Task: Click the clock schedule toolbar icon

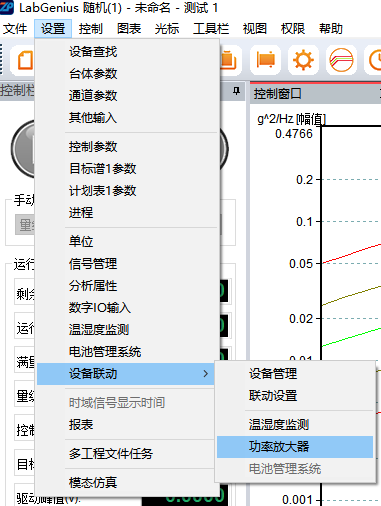Action: coord(374,60)
